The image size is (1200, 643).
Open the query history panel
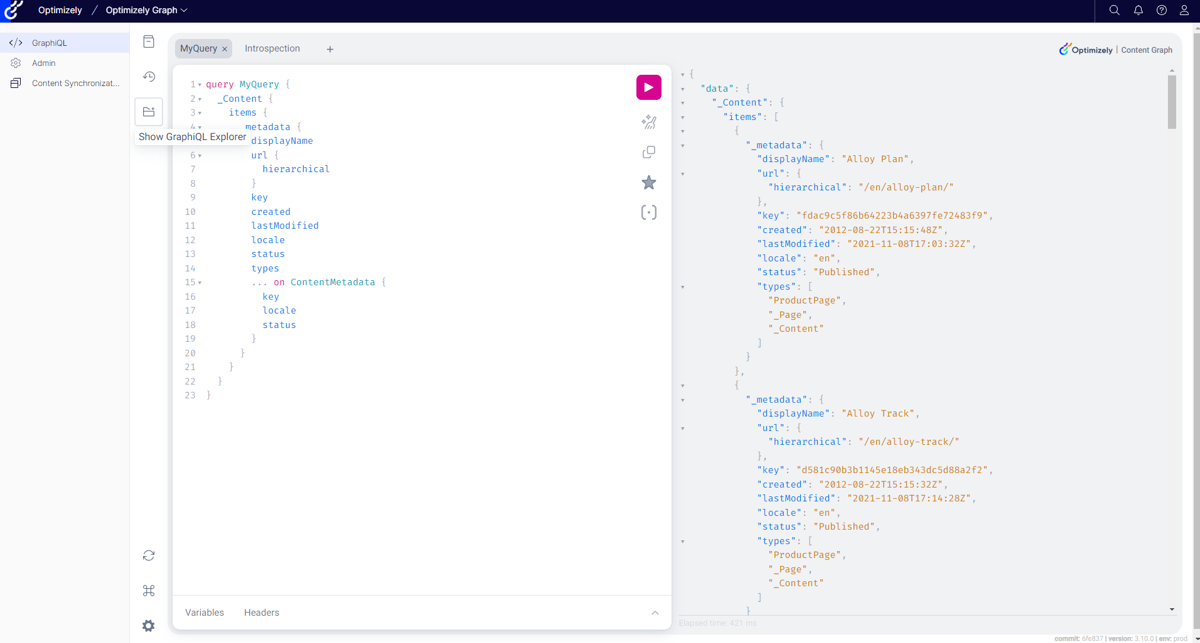(148, 76)
